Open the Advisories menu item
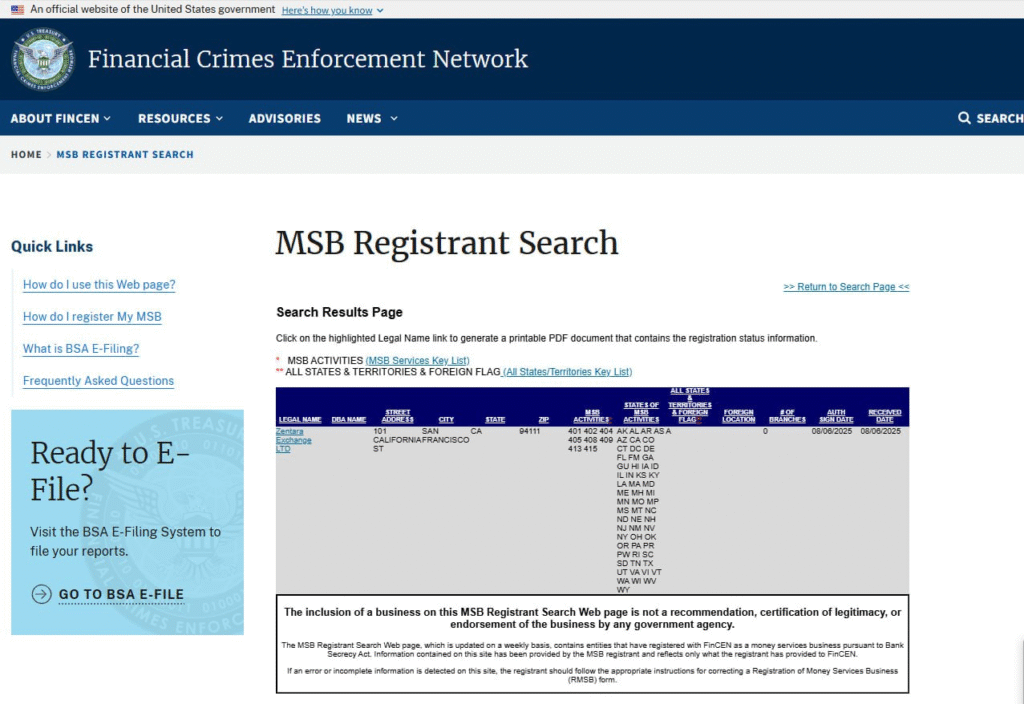Image resolution: width=1024 pixels, height=704 pixels. pyautogui.click(x=284, y=118)
